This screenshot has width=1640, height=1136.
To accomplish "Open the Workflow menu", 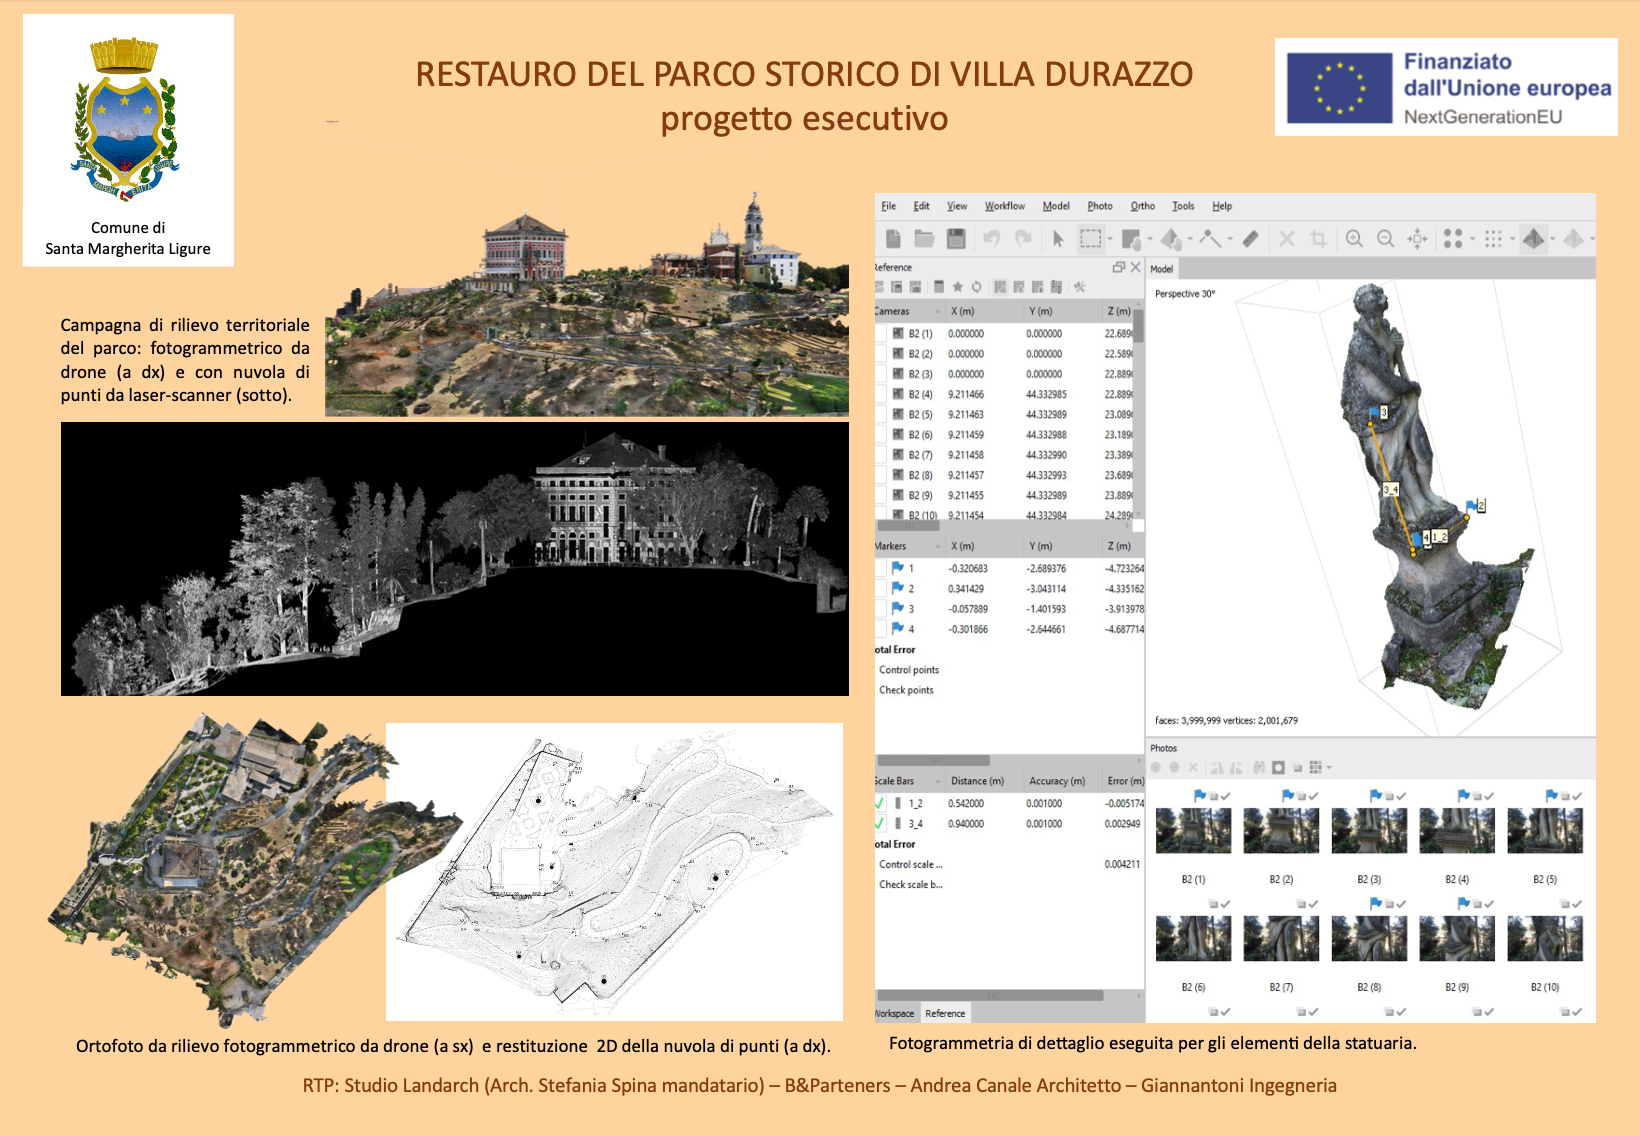I will click(x=1004, y=206).
